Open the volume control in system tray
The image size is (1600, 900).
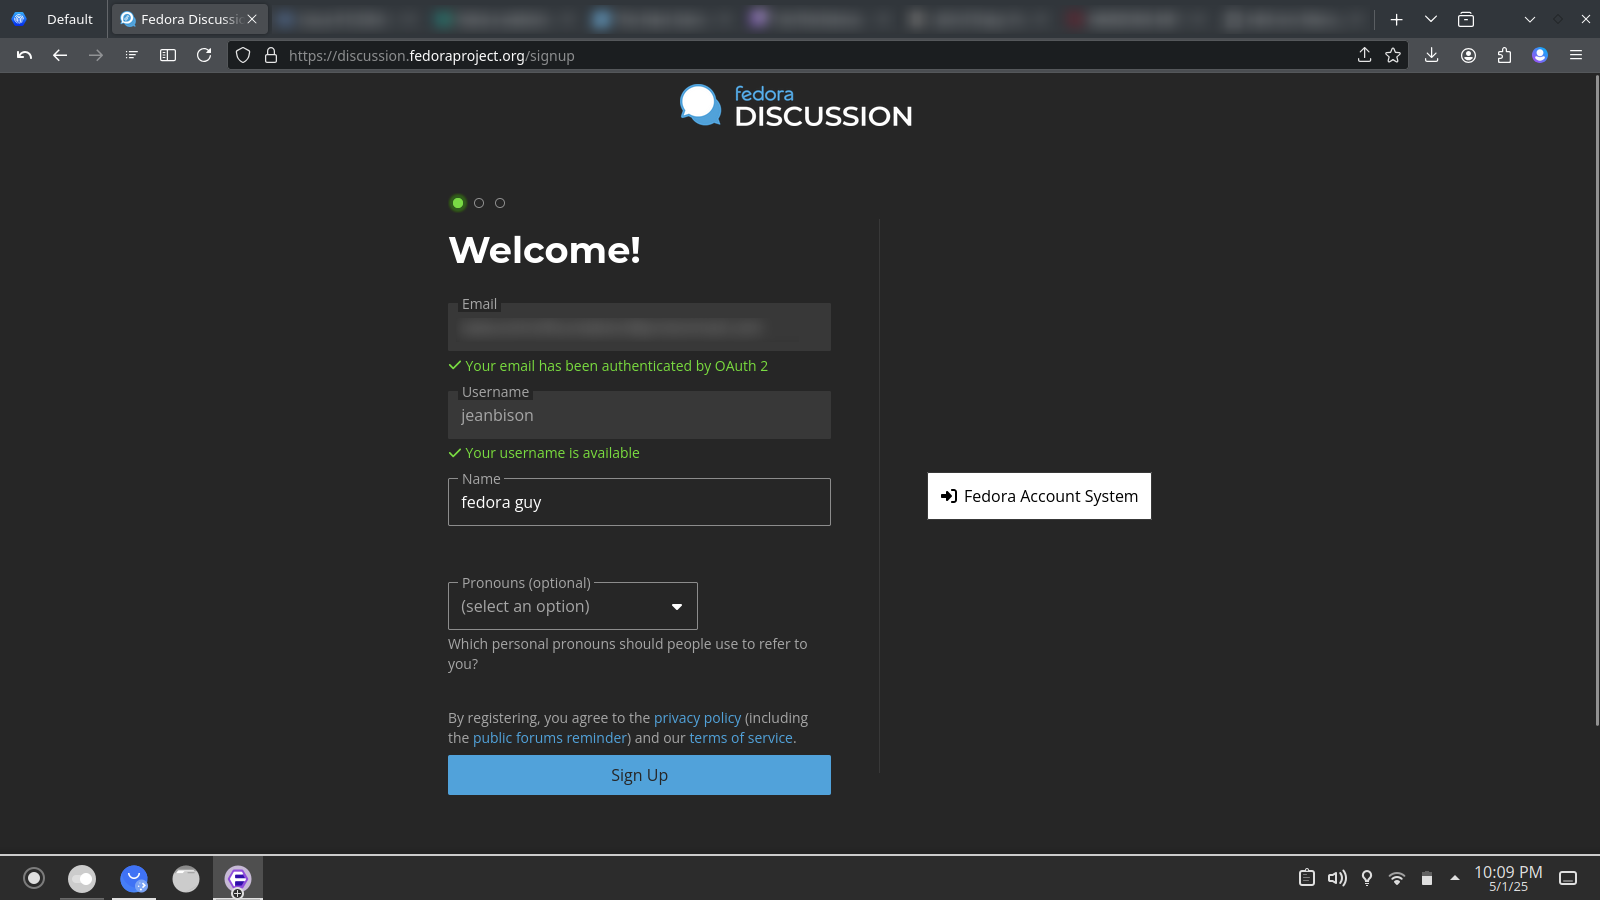point(1337,878)
